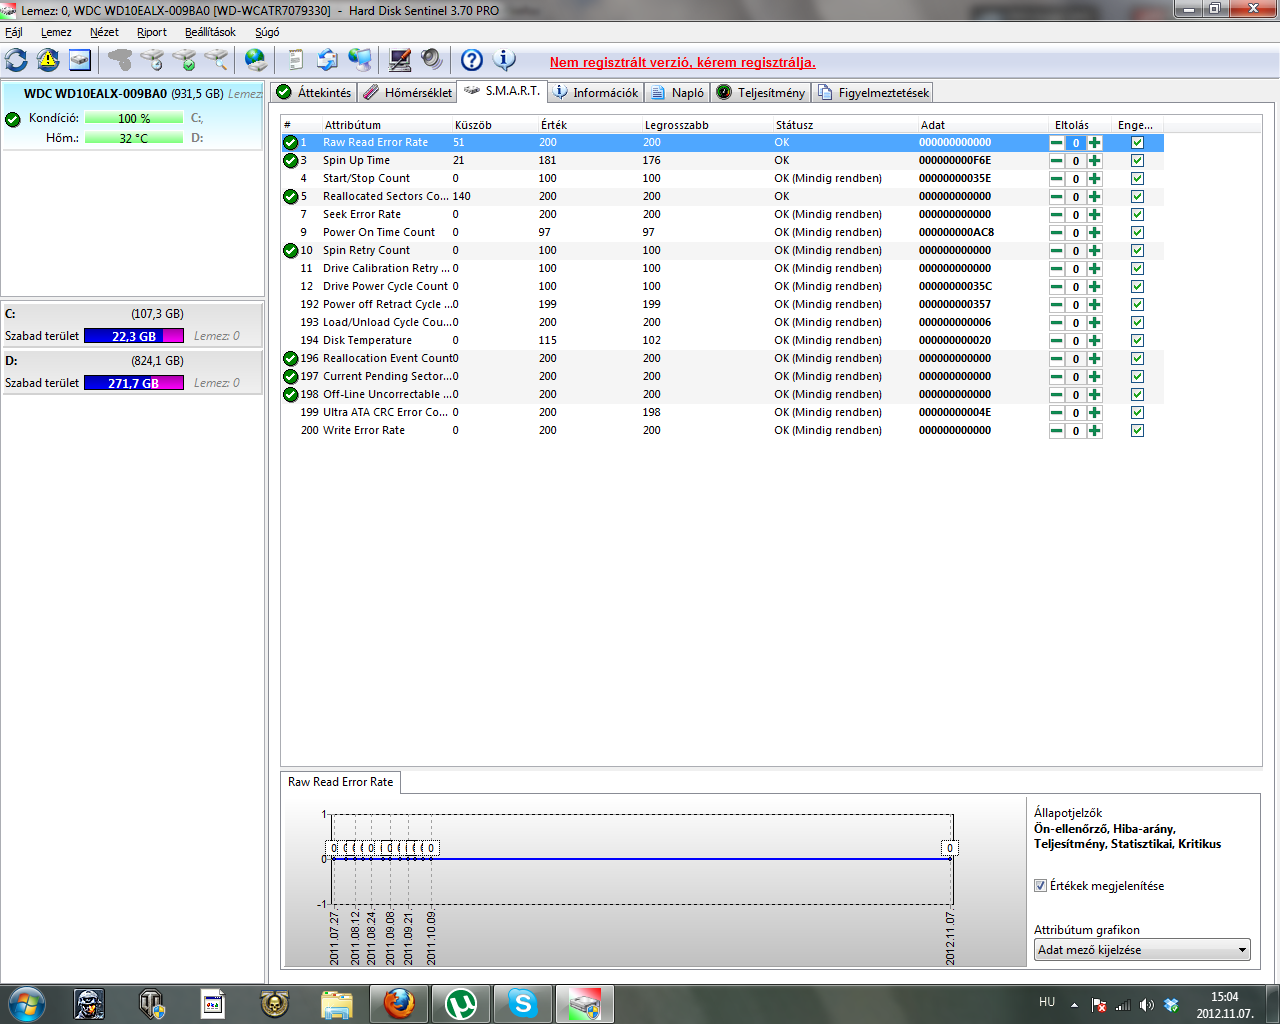The height and width of the screenshot is (1024, 1280).
Task: Switch to the Napló tab
Action: [678, 92]
